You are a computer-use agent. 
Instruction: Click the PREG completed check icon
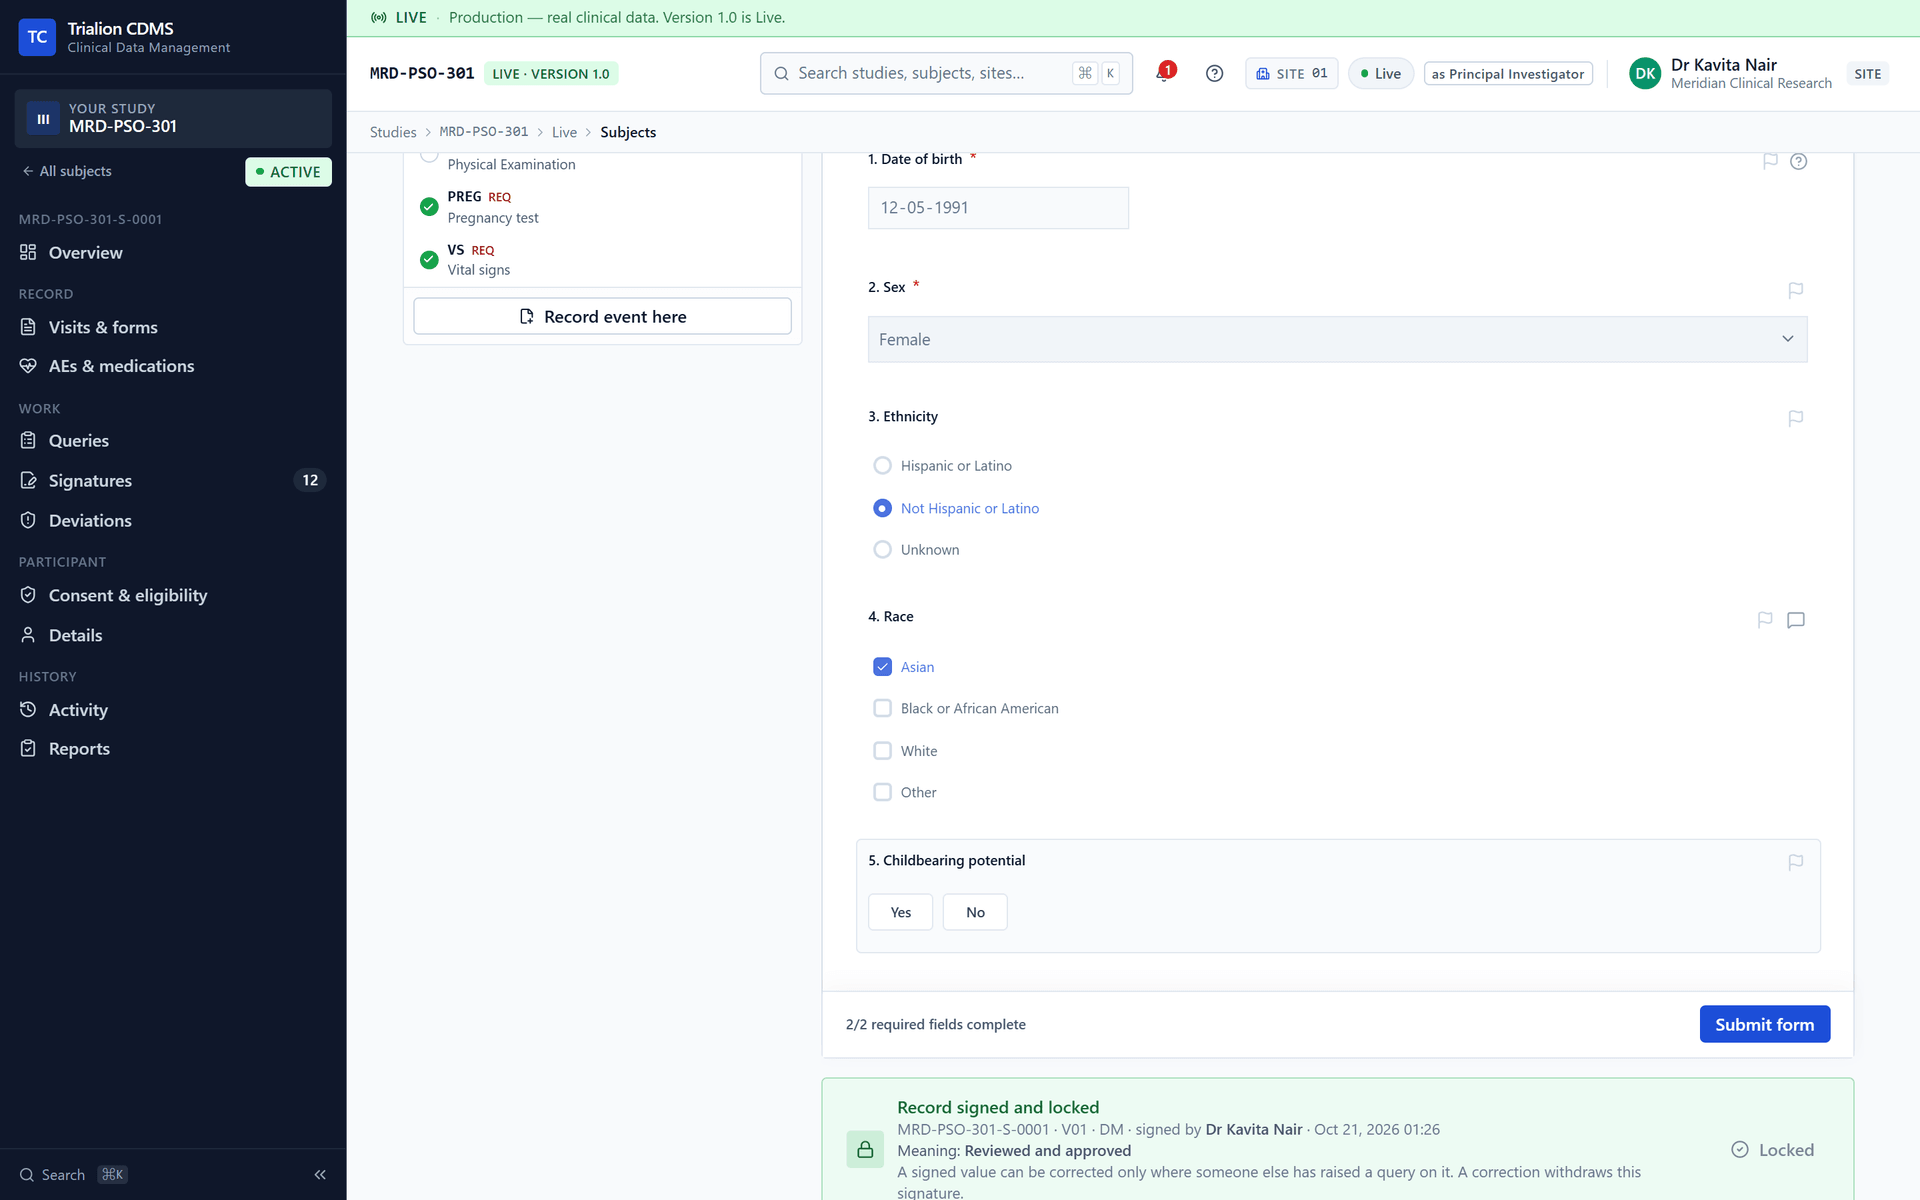(429, 207)
